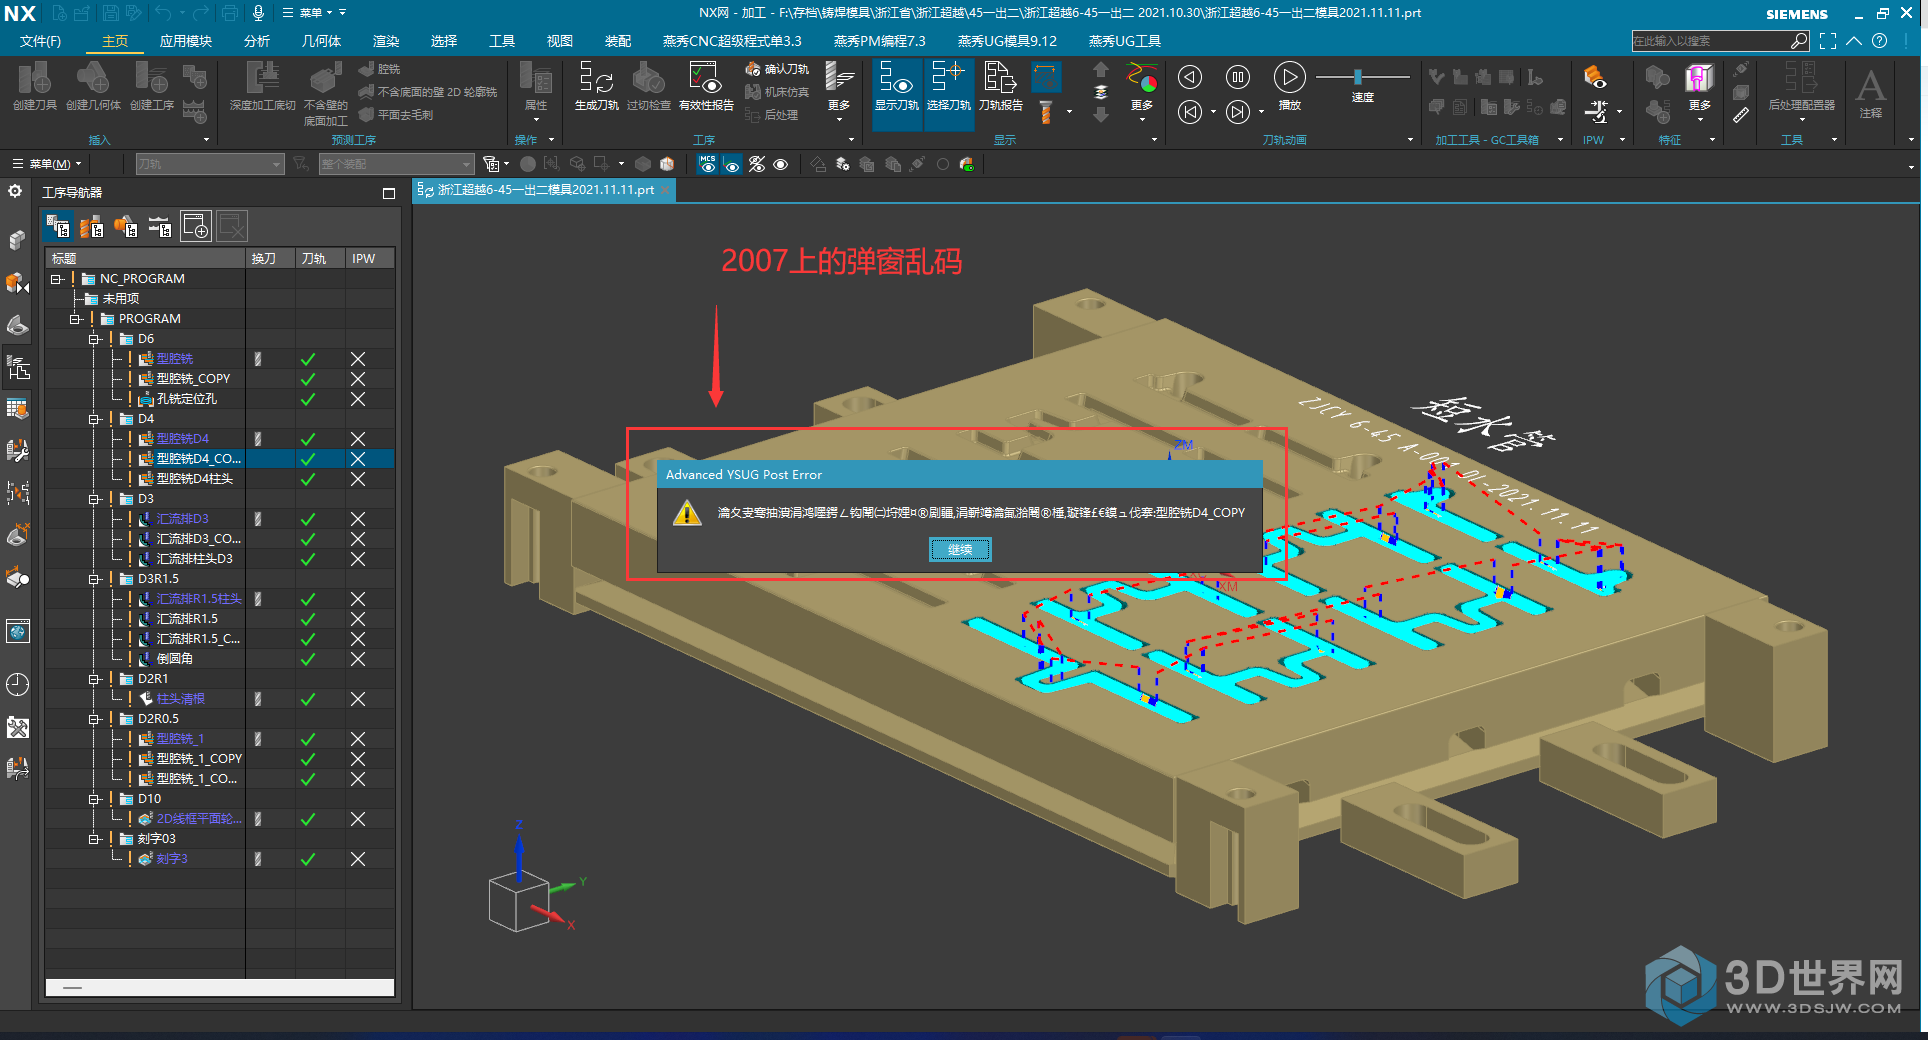Select the 型腔铣D4_CO... operation row
Viewport: 1928px width, 1040px height.
(x=220, y=459)
